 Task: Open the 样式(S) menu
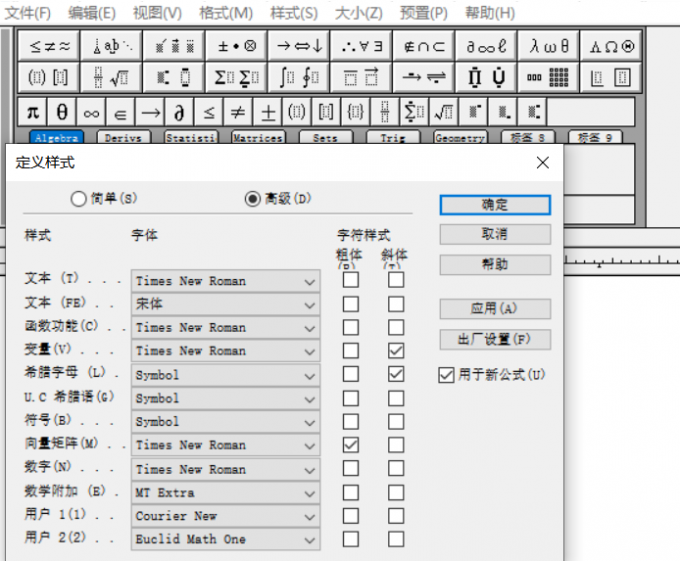tap(294, 13)
